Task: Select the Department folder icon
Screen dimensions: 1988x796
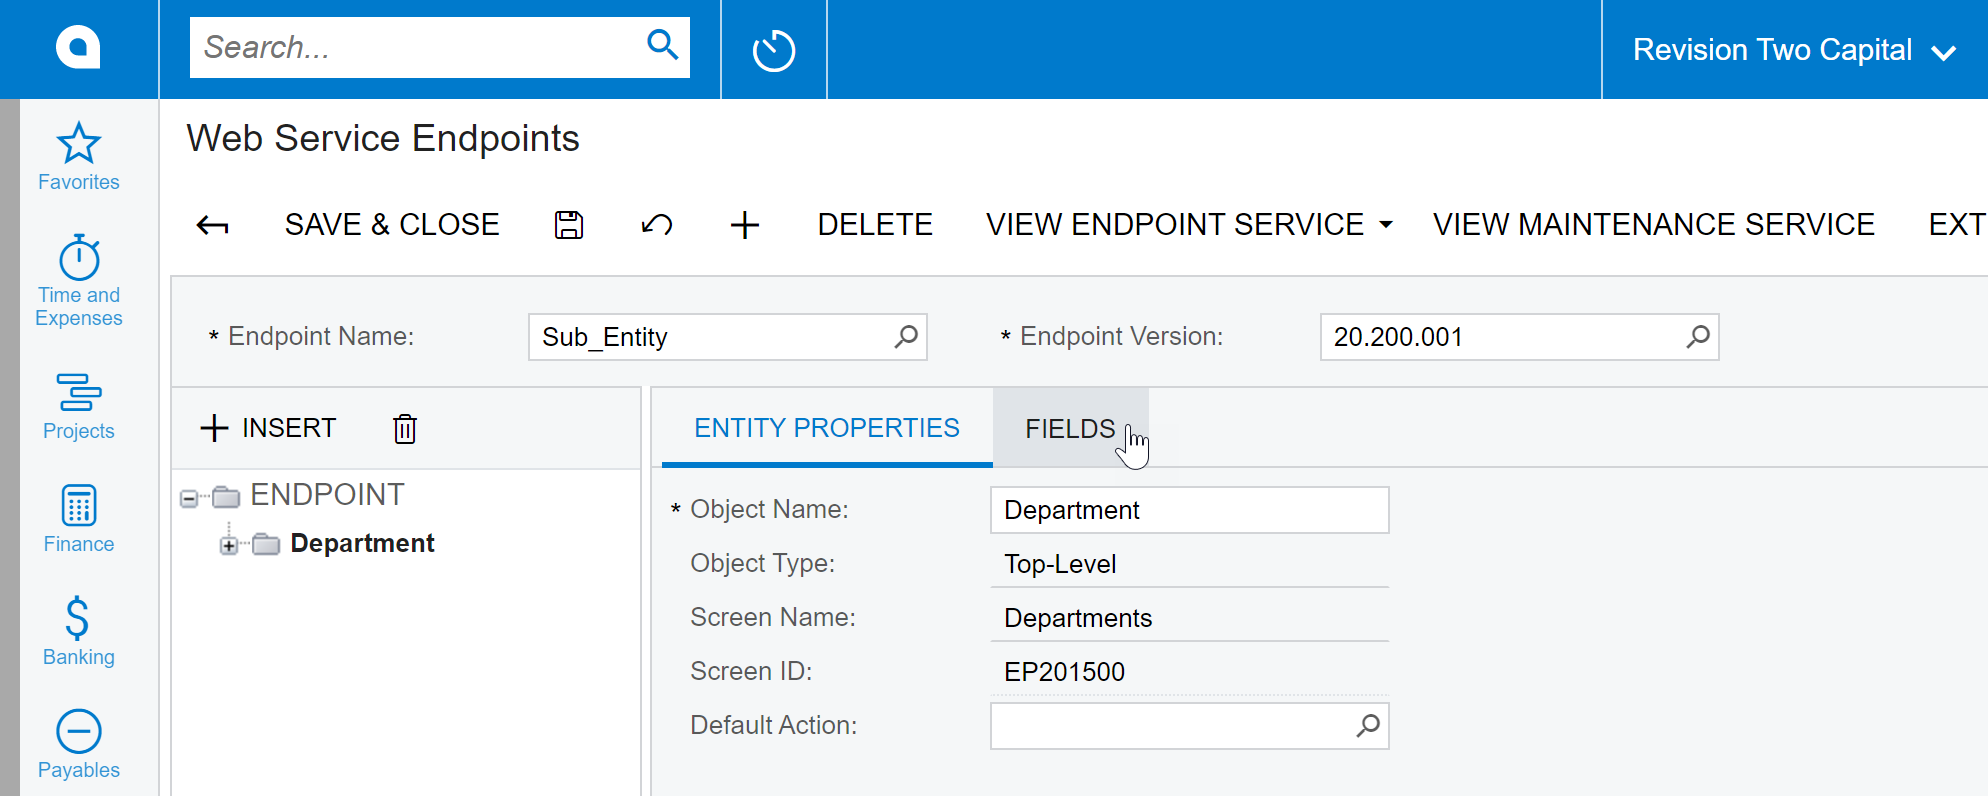Action: pyautogui.click(x=266, y=544)
